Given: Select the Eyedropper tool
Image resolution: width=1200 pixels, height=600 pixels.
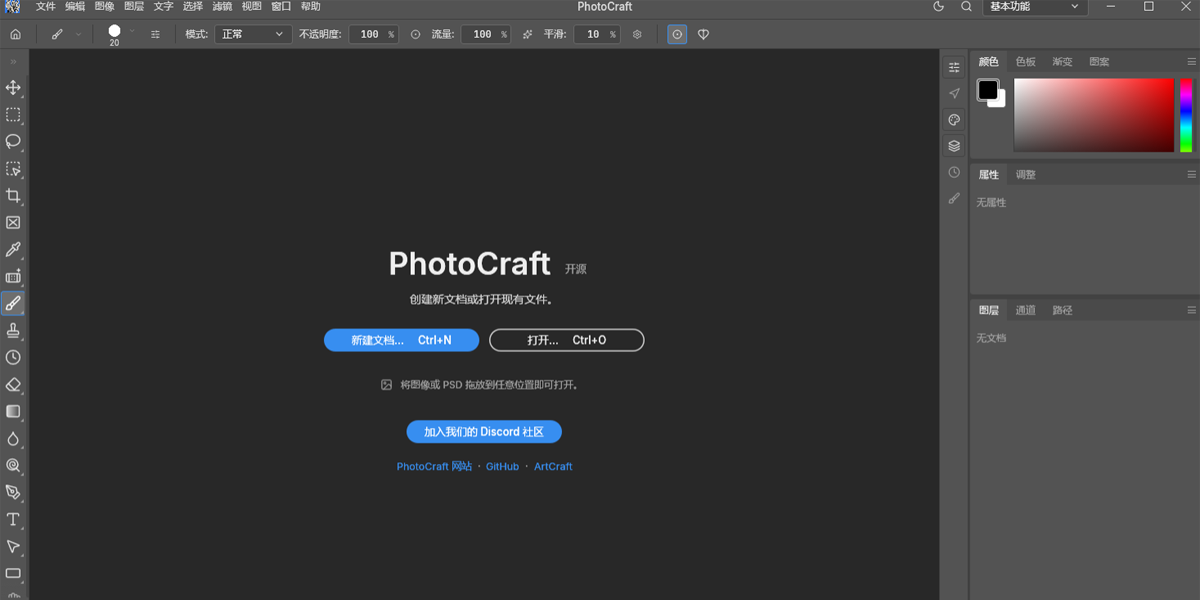Looking at the screenshot, I should [x=13, y=250].
